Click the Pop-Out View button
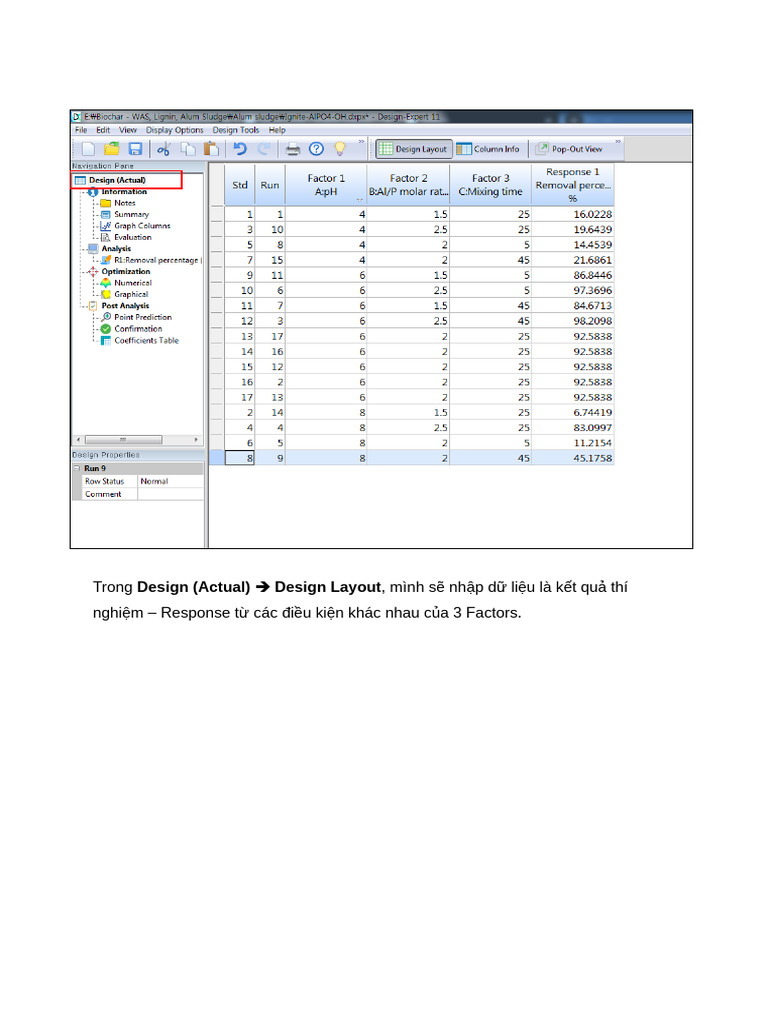Viewport: 768px width, 1024px height. click(569, 150)
